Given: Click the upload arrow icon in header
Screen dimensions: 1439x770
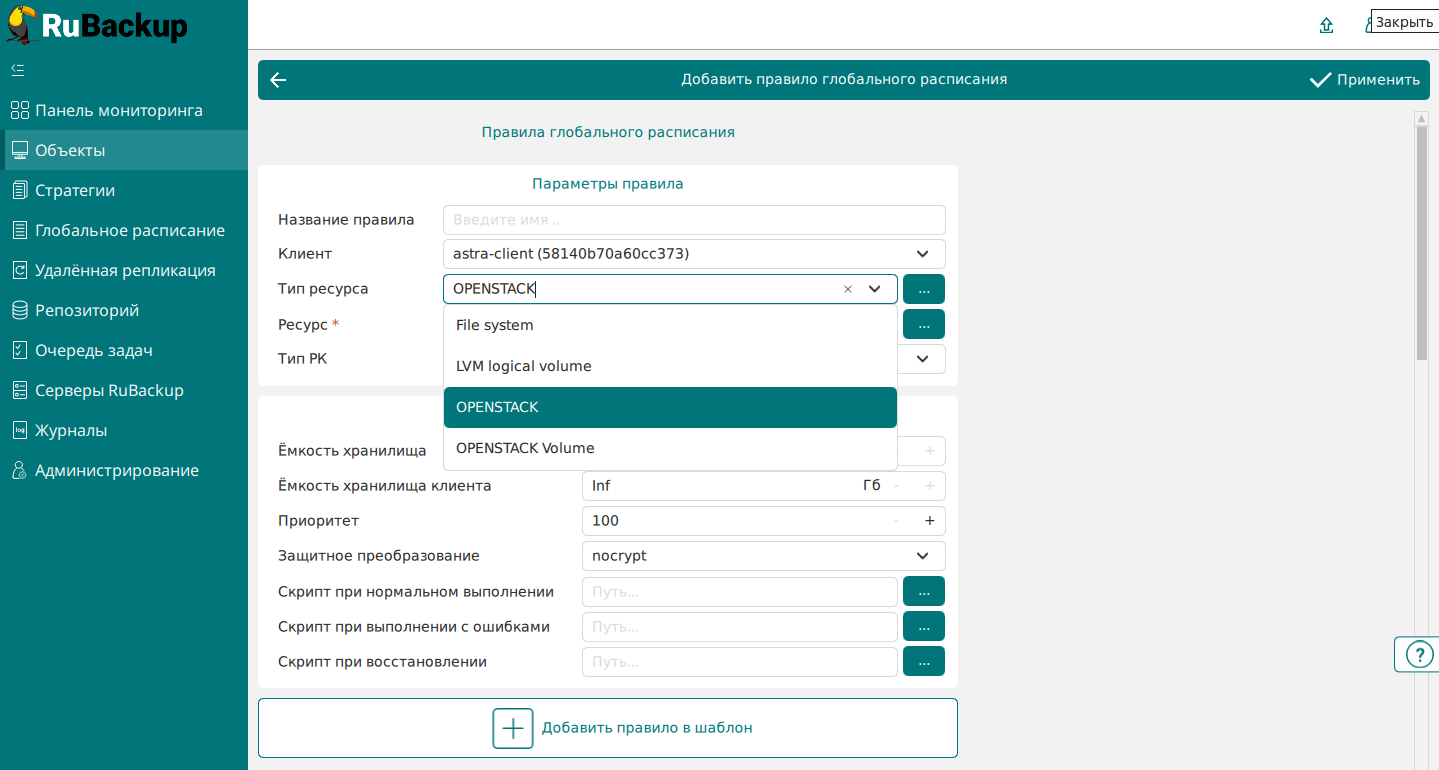Looking at the screenshot, I should click(1326, 26).
